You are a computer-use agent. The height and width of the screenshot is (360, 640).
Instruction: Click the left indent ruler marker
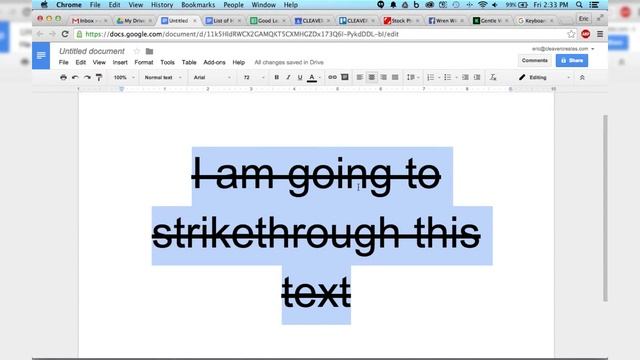point(121,89)
